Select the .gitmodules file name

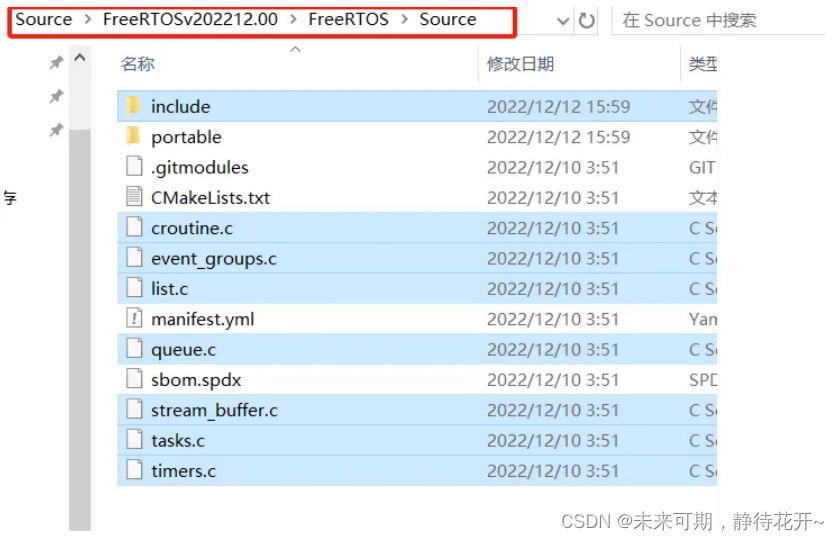(x=200, y=168)
